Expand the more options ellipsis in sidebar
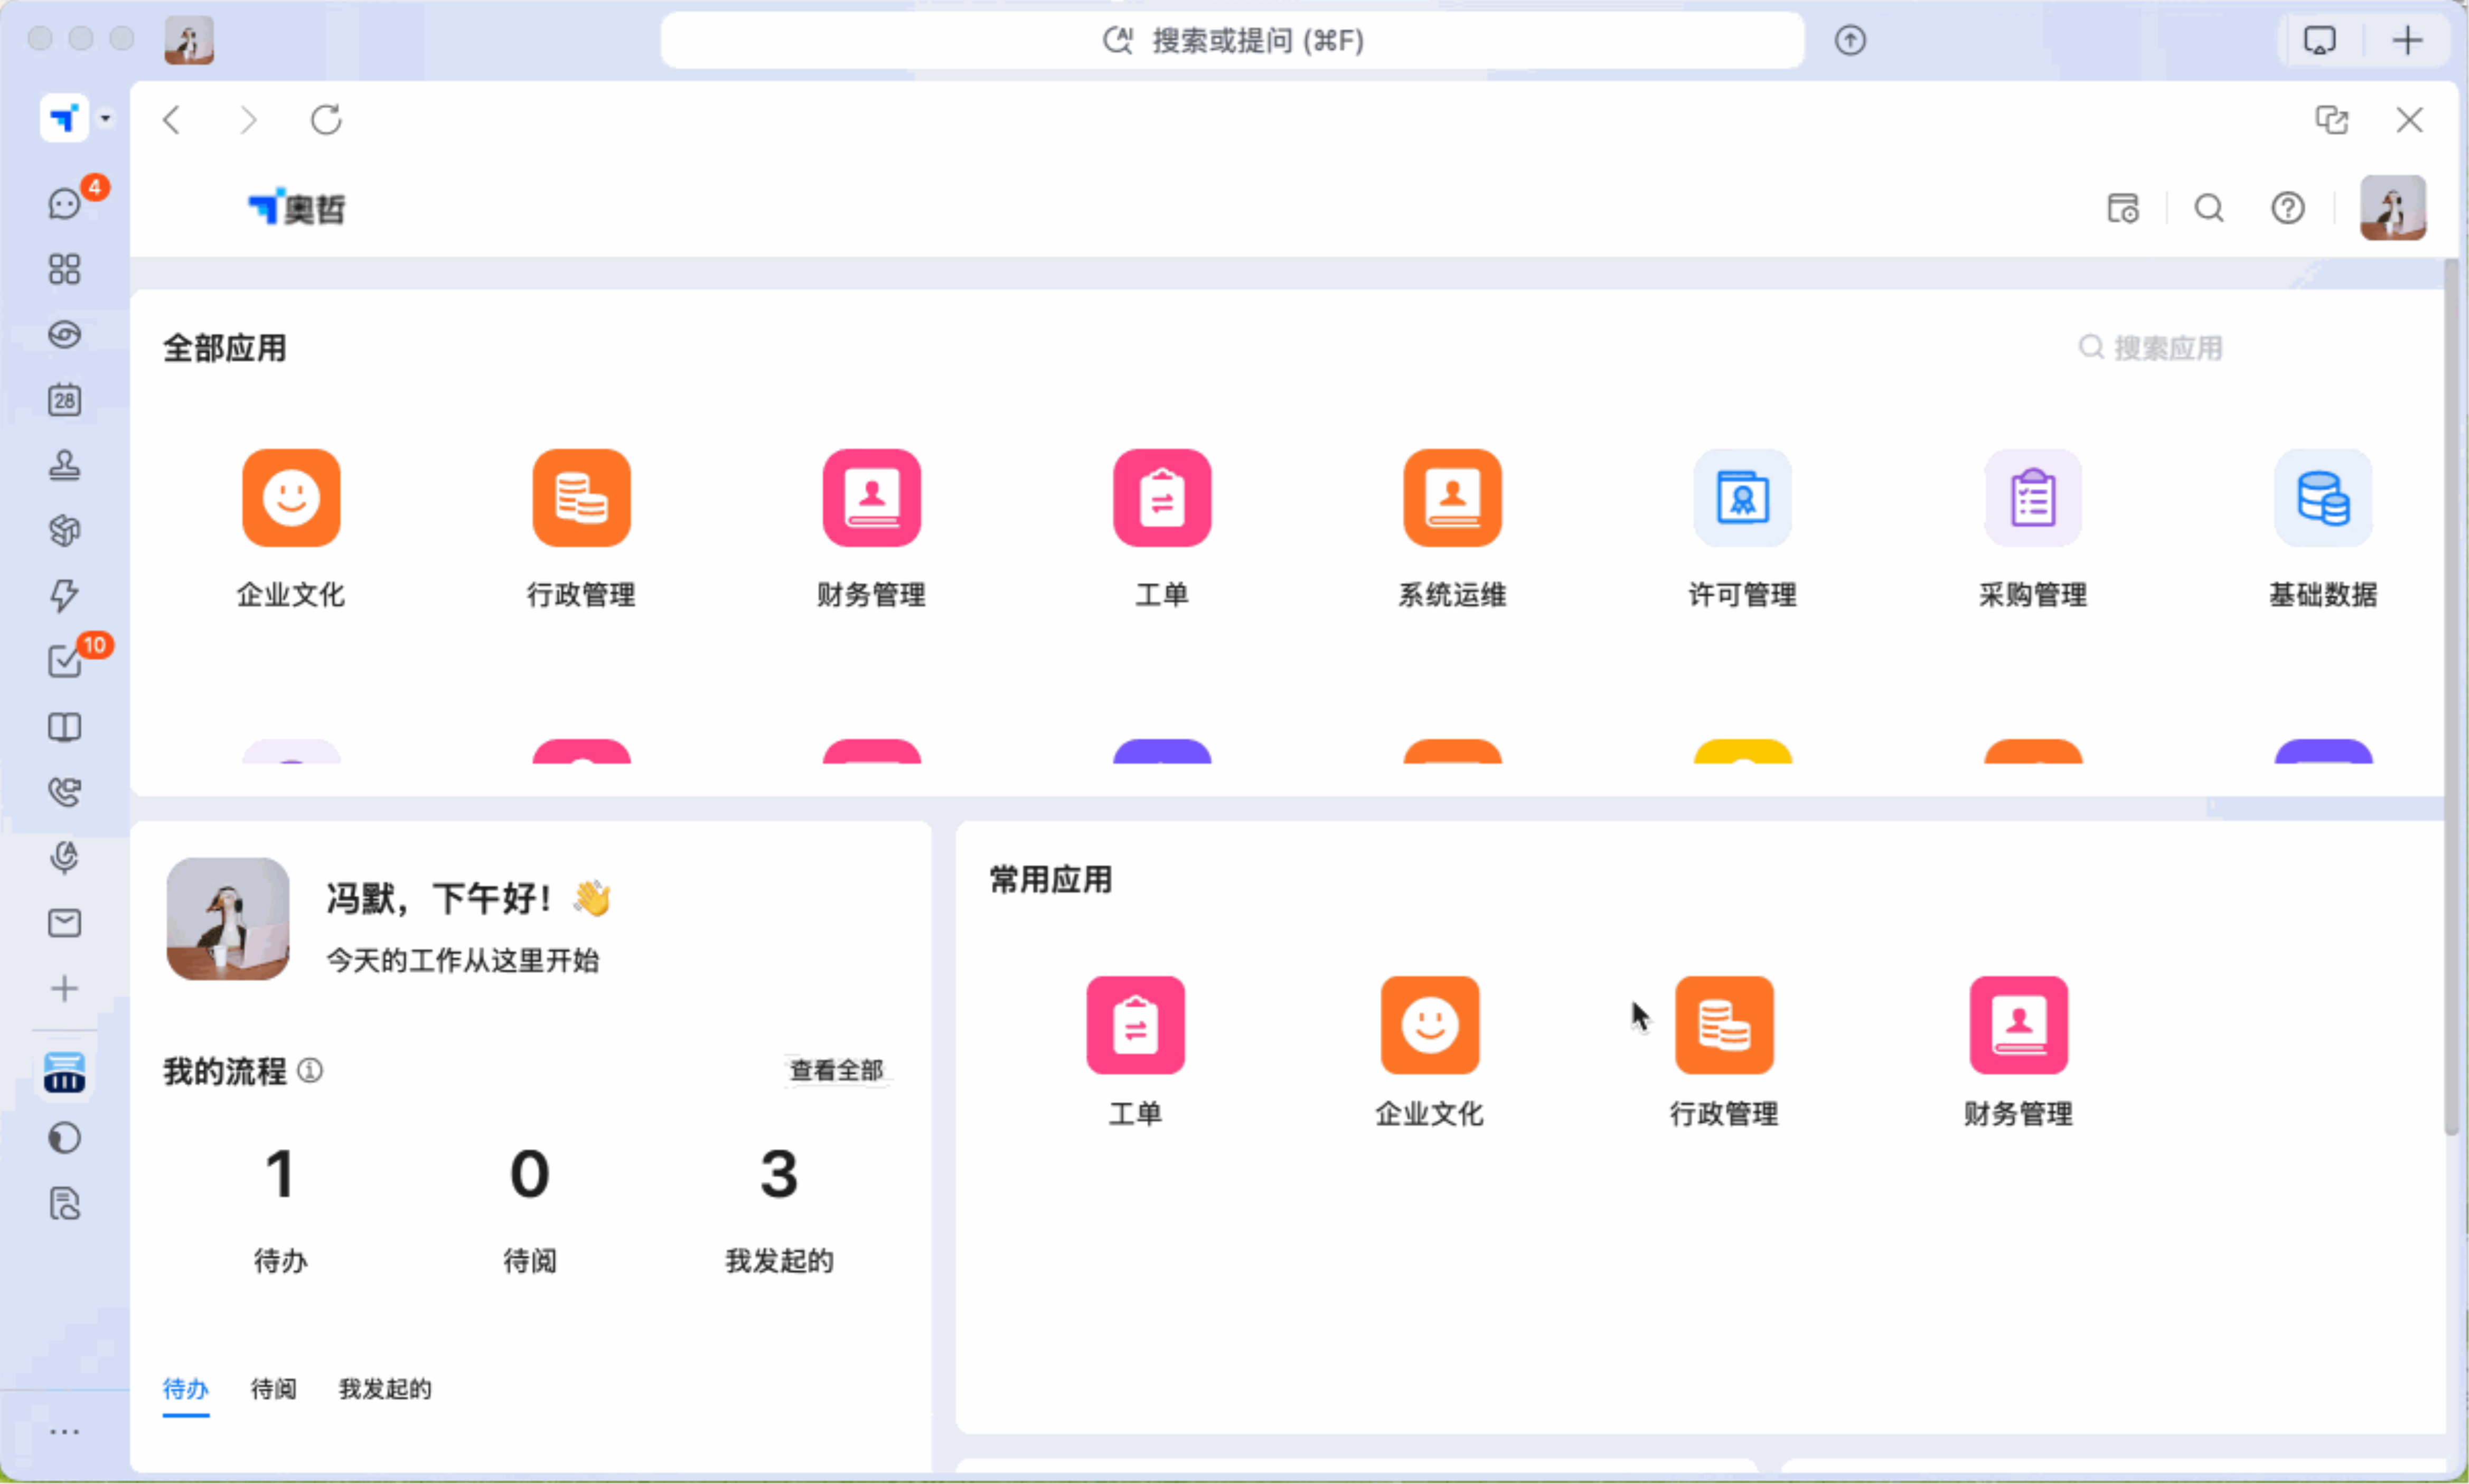The height and width of the screenshot is (1484, 2469). (65, 1431)
